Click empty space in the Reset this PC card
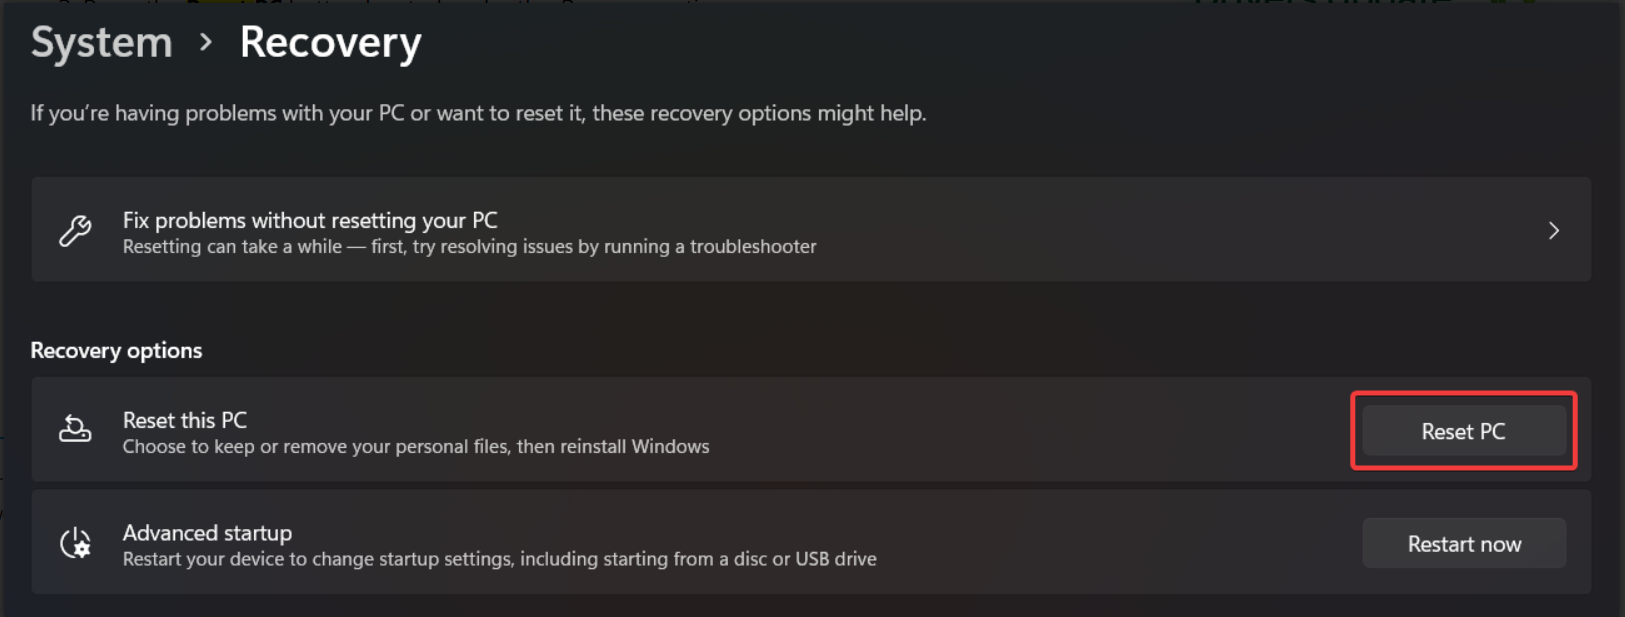 coord(1000,430)
